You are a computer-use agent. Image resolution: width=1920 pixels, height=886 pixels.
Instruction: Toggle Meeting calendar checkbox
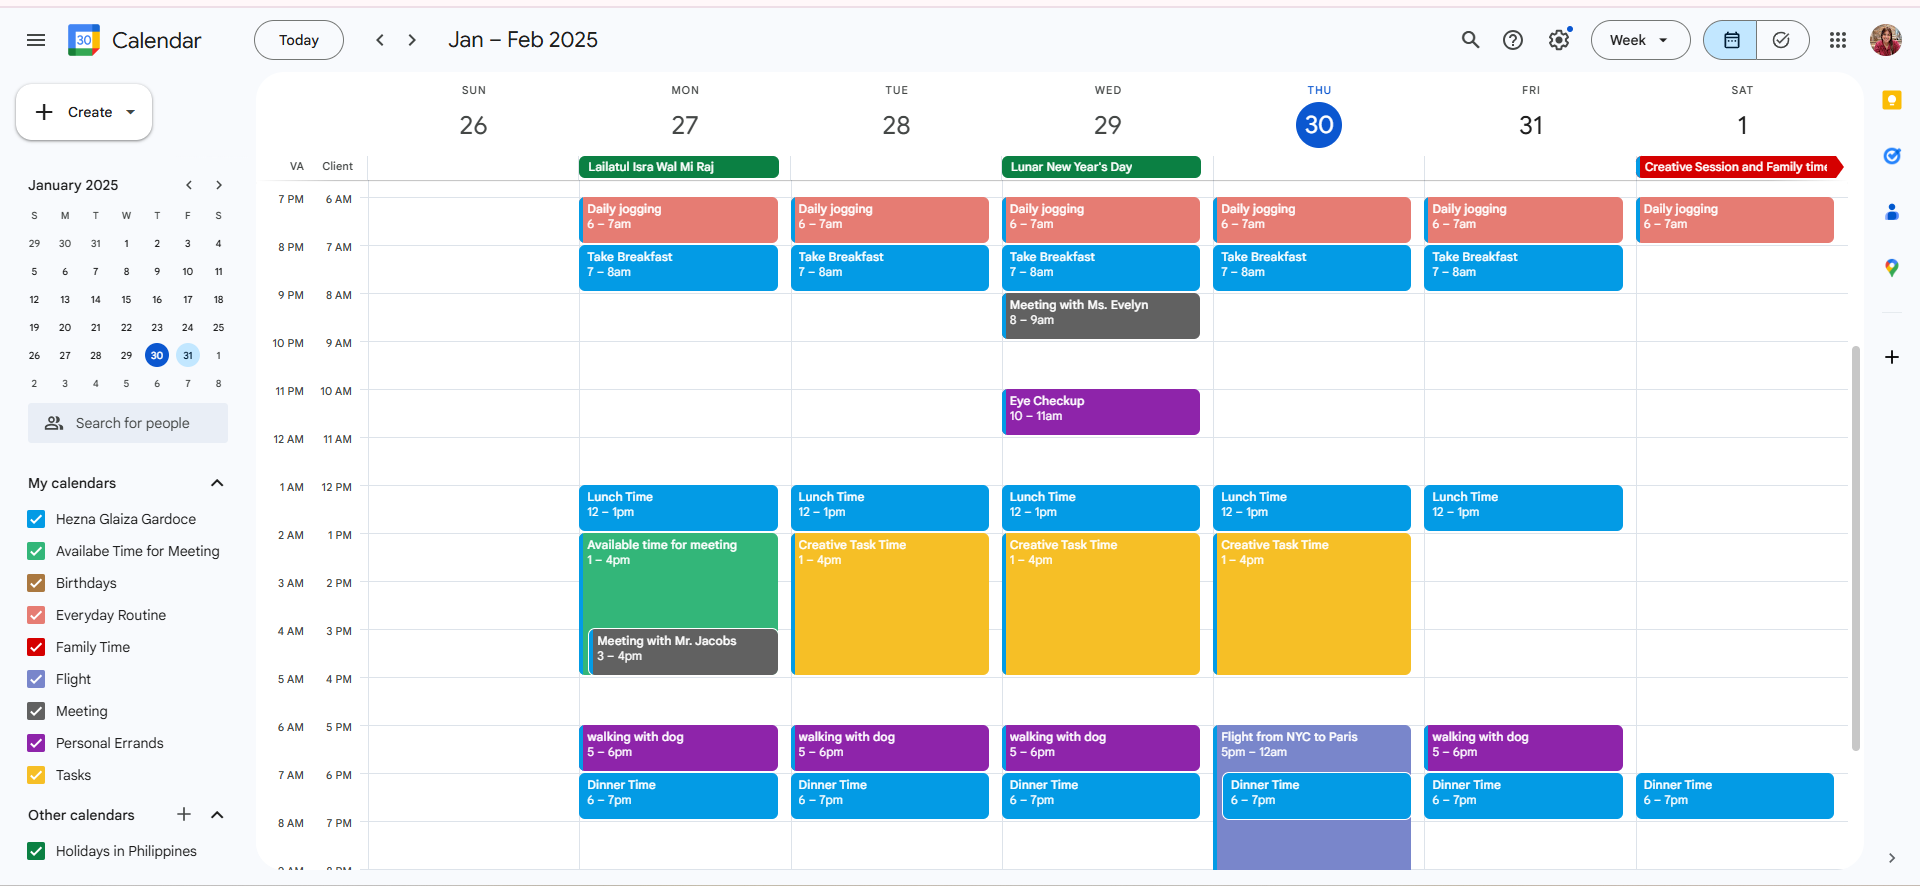[36, 711]
